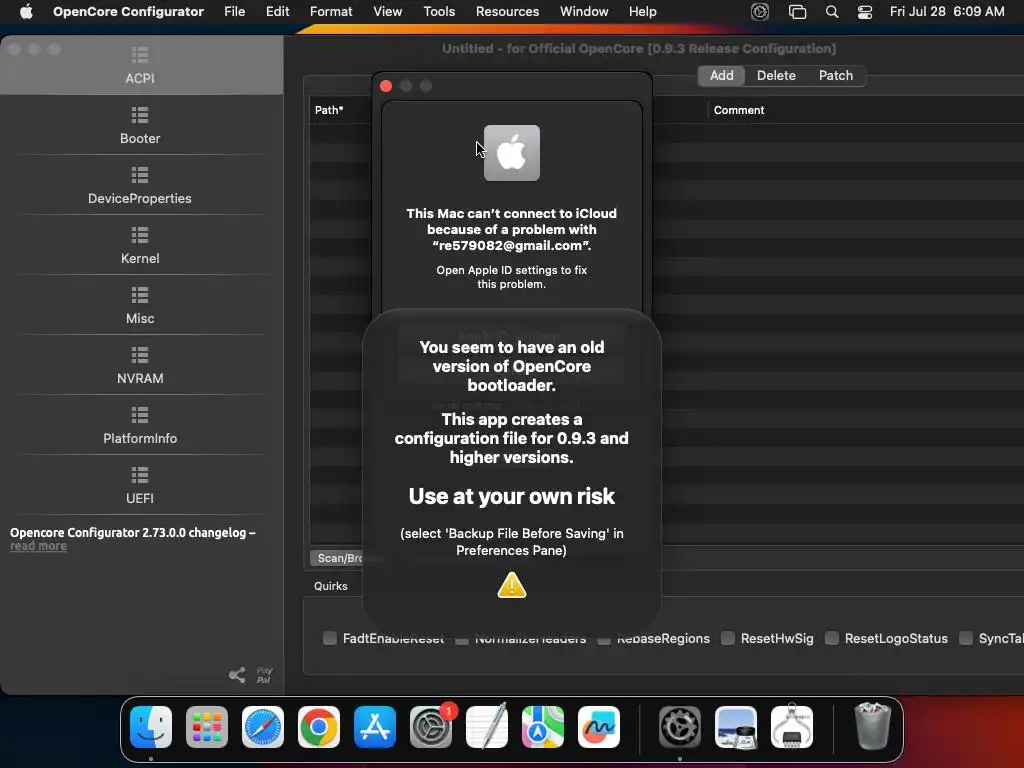Screen dimensions: 1024x768
Task: Open Trash from the dock
Action: (872, 727)
